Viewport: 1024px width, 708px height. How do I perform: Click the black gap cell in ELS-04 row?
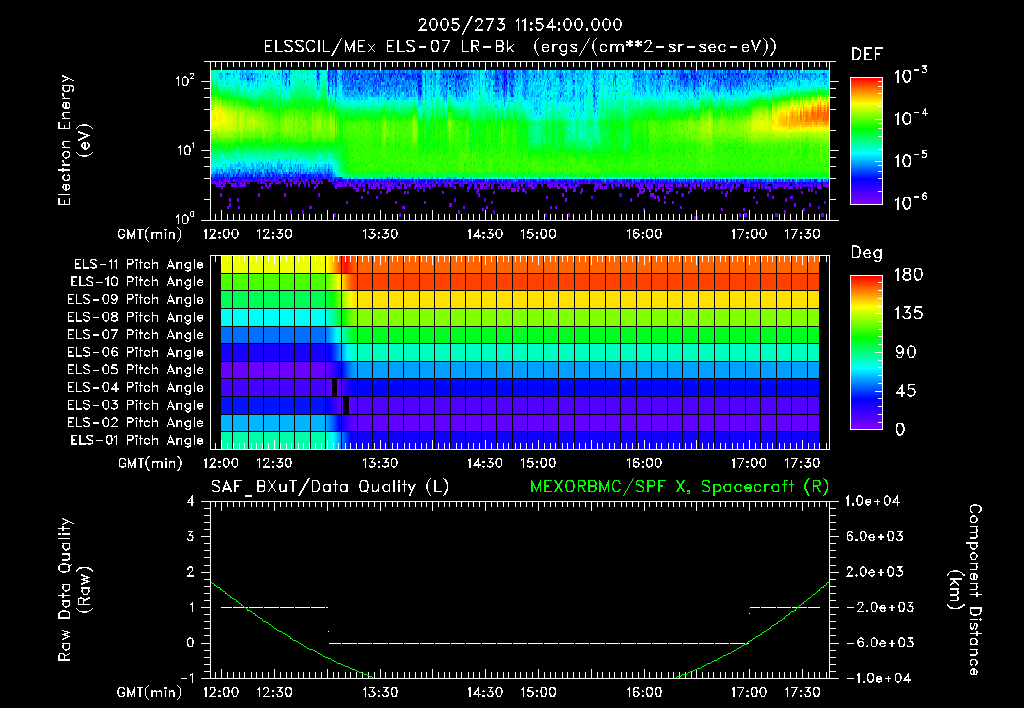point(334,387)
